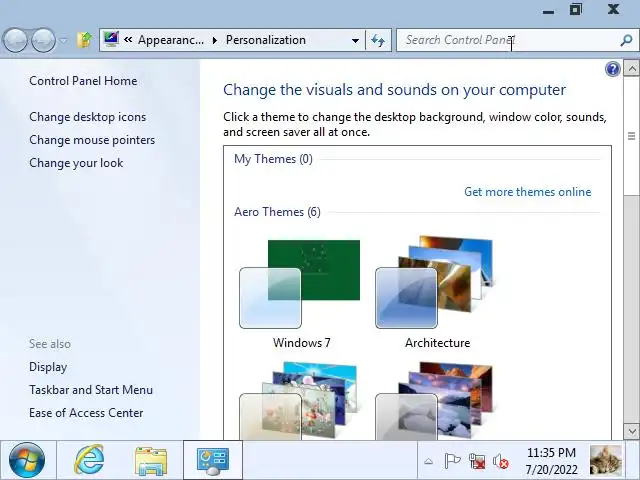The image size is (640, 480).
Task: Click the scrollbar up arrow
Action: [x=631, y=69]
